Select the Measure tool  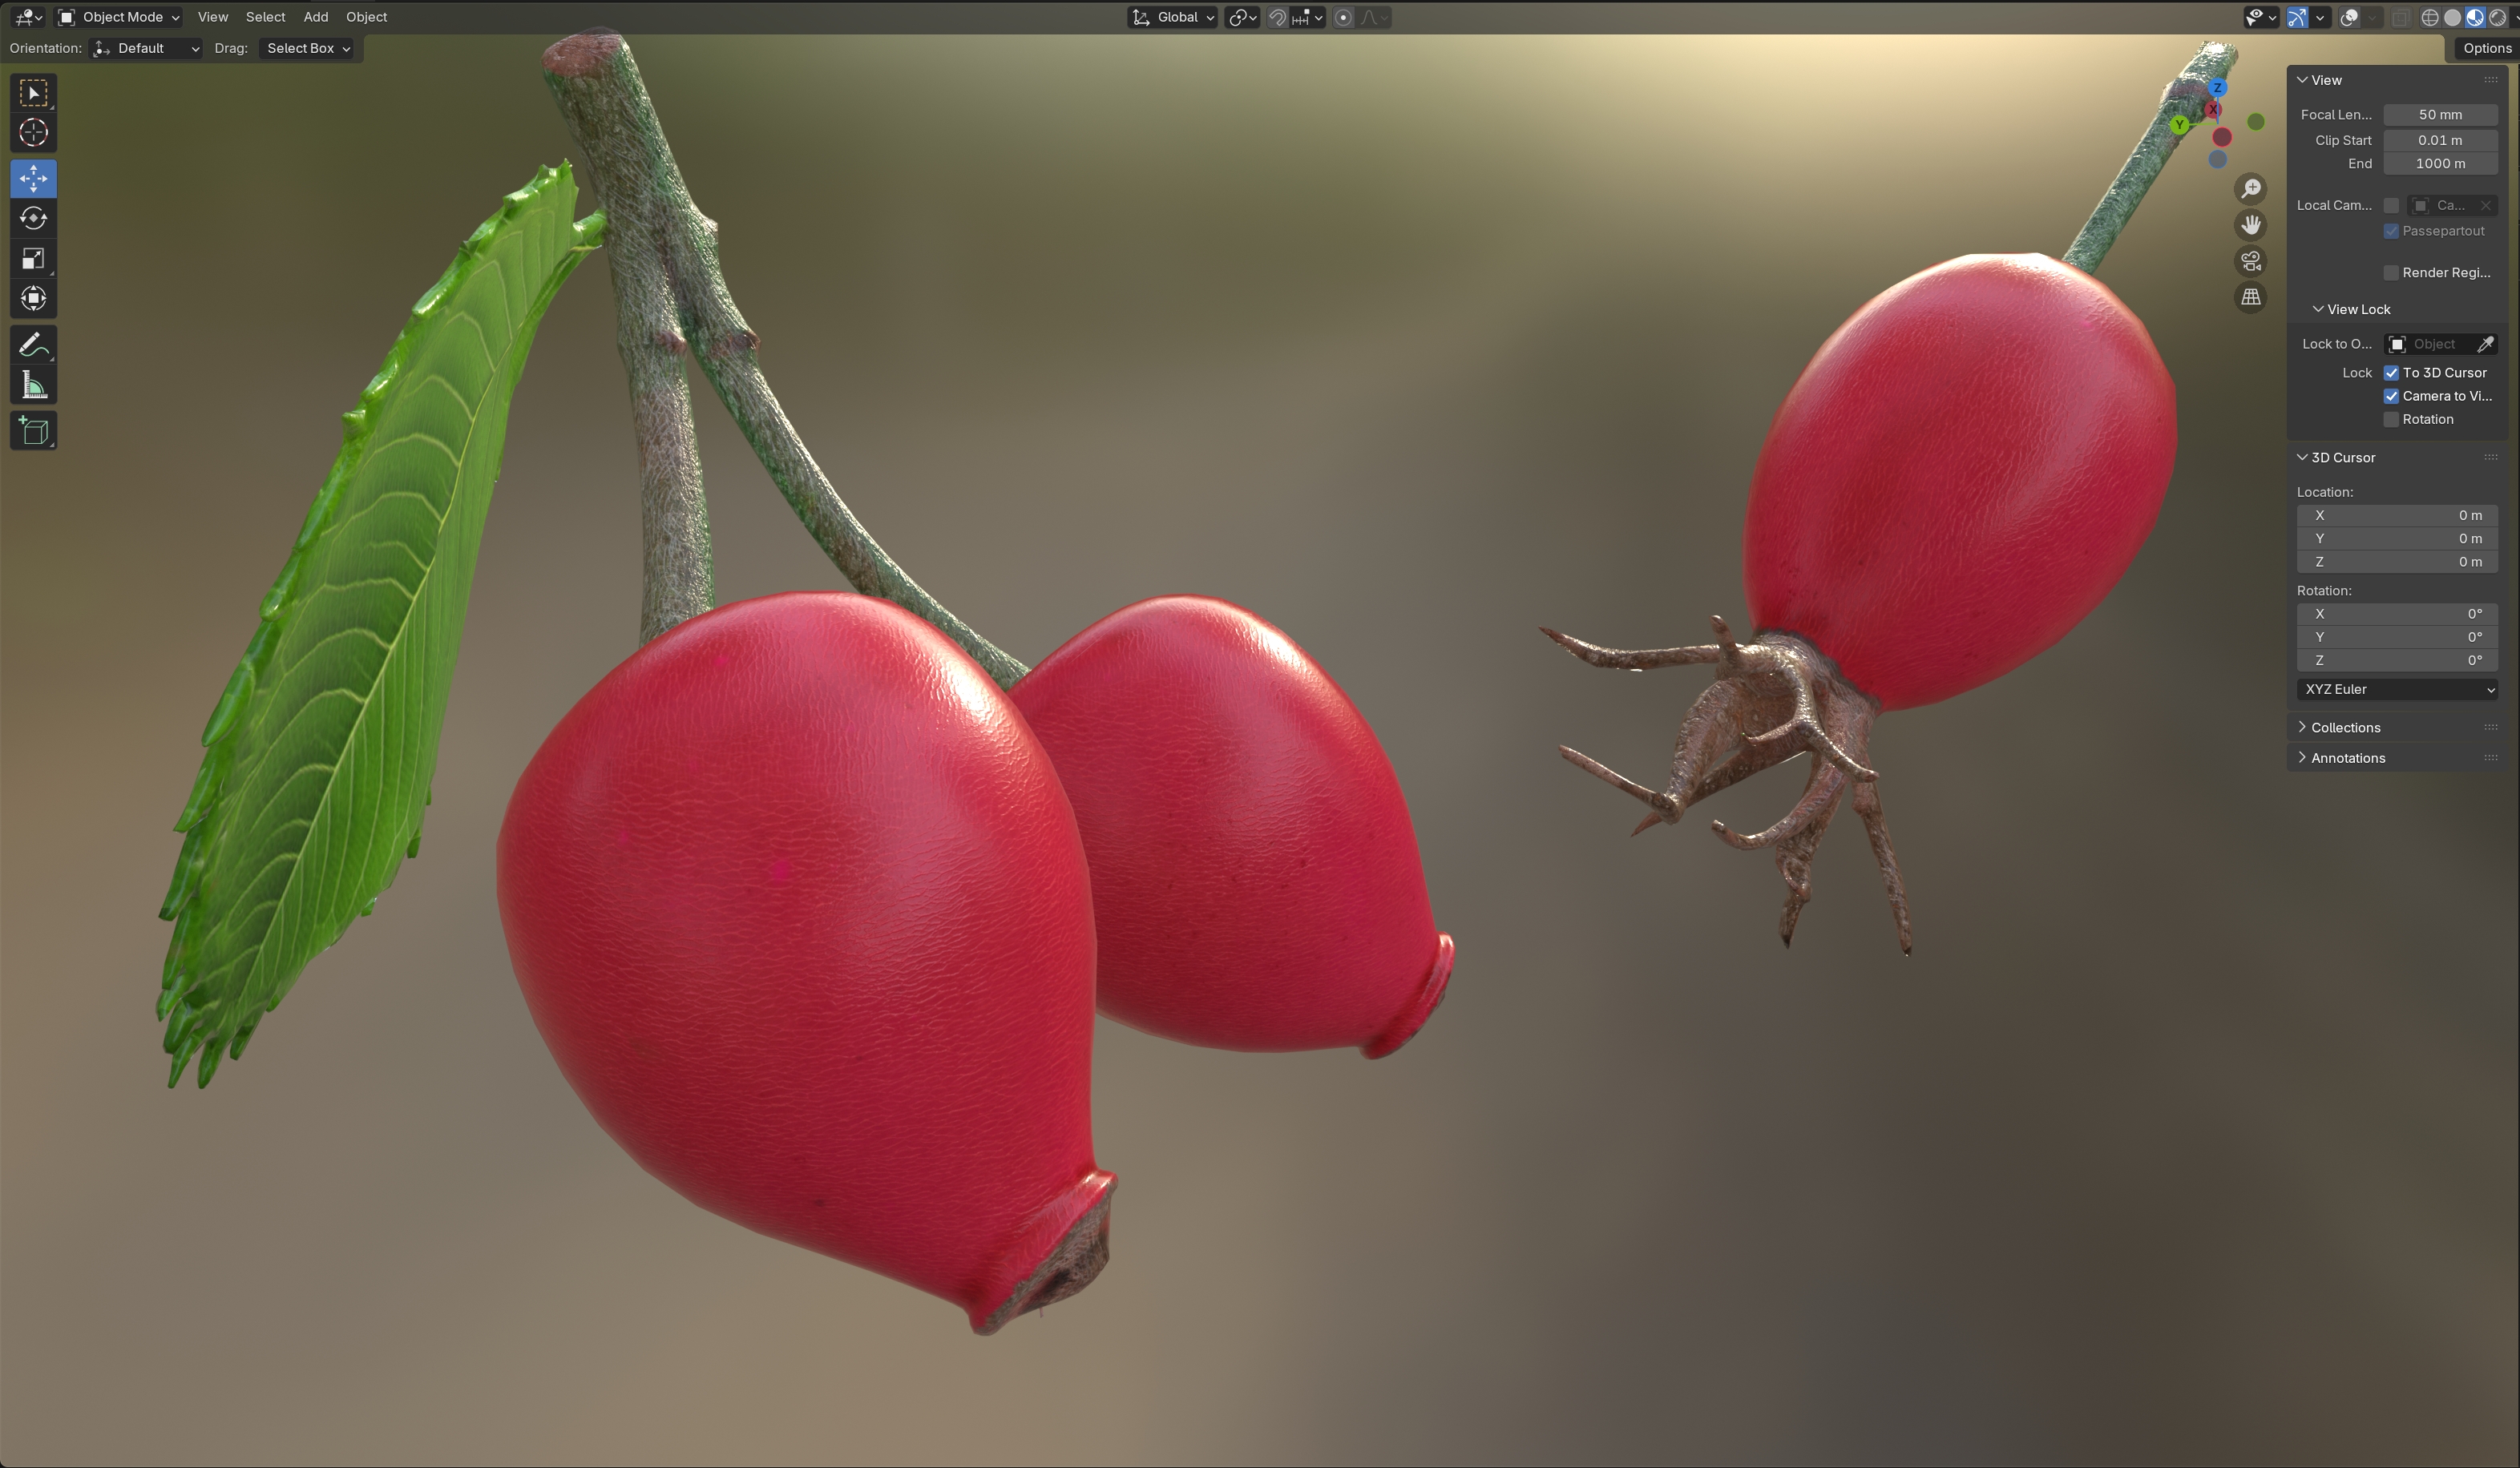33,385
